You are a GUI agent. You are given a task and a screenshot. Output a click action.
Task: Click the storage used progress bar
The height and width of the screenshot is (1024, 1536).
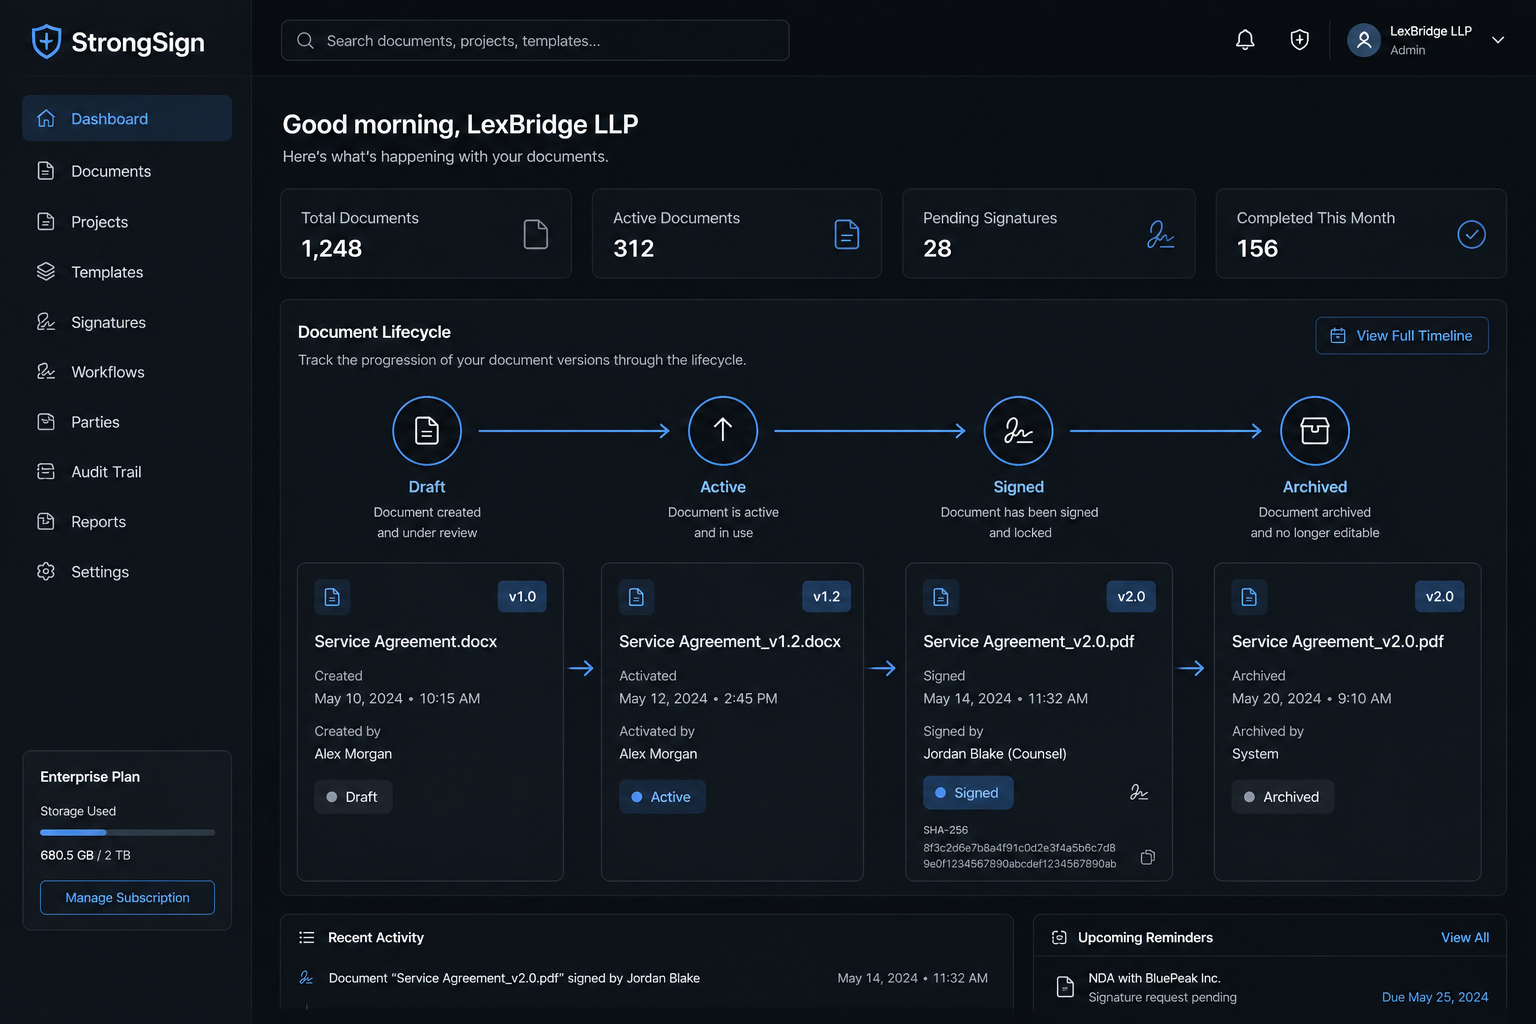[x=127, y=832]
